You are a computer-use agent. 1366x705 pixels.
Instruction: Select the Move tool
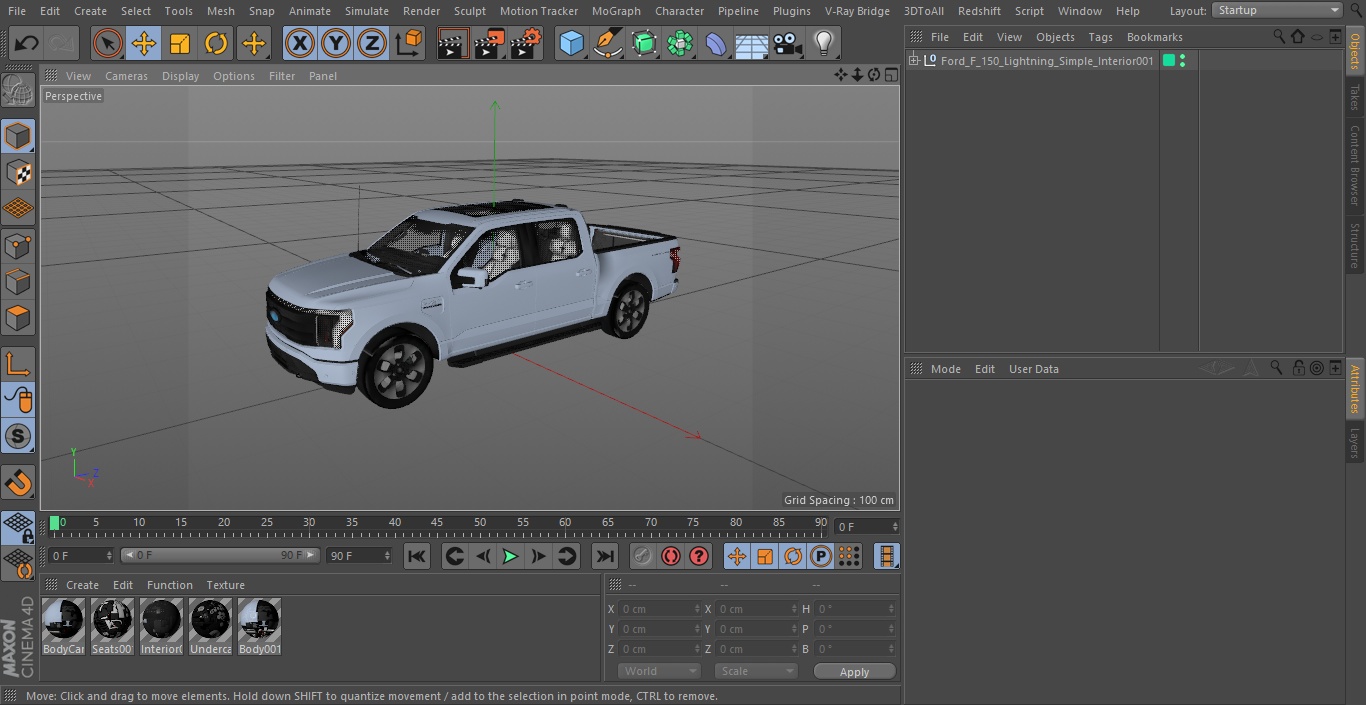144,43
